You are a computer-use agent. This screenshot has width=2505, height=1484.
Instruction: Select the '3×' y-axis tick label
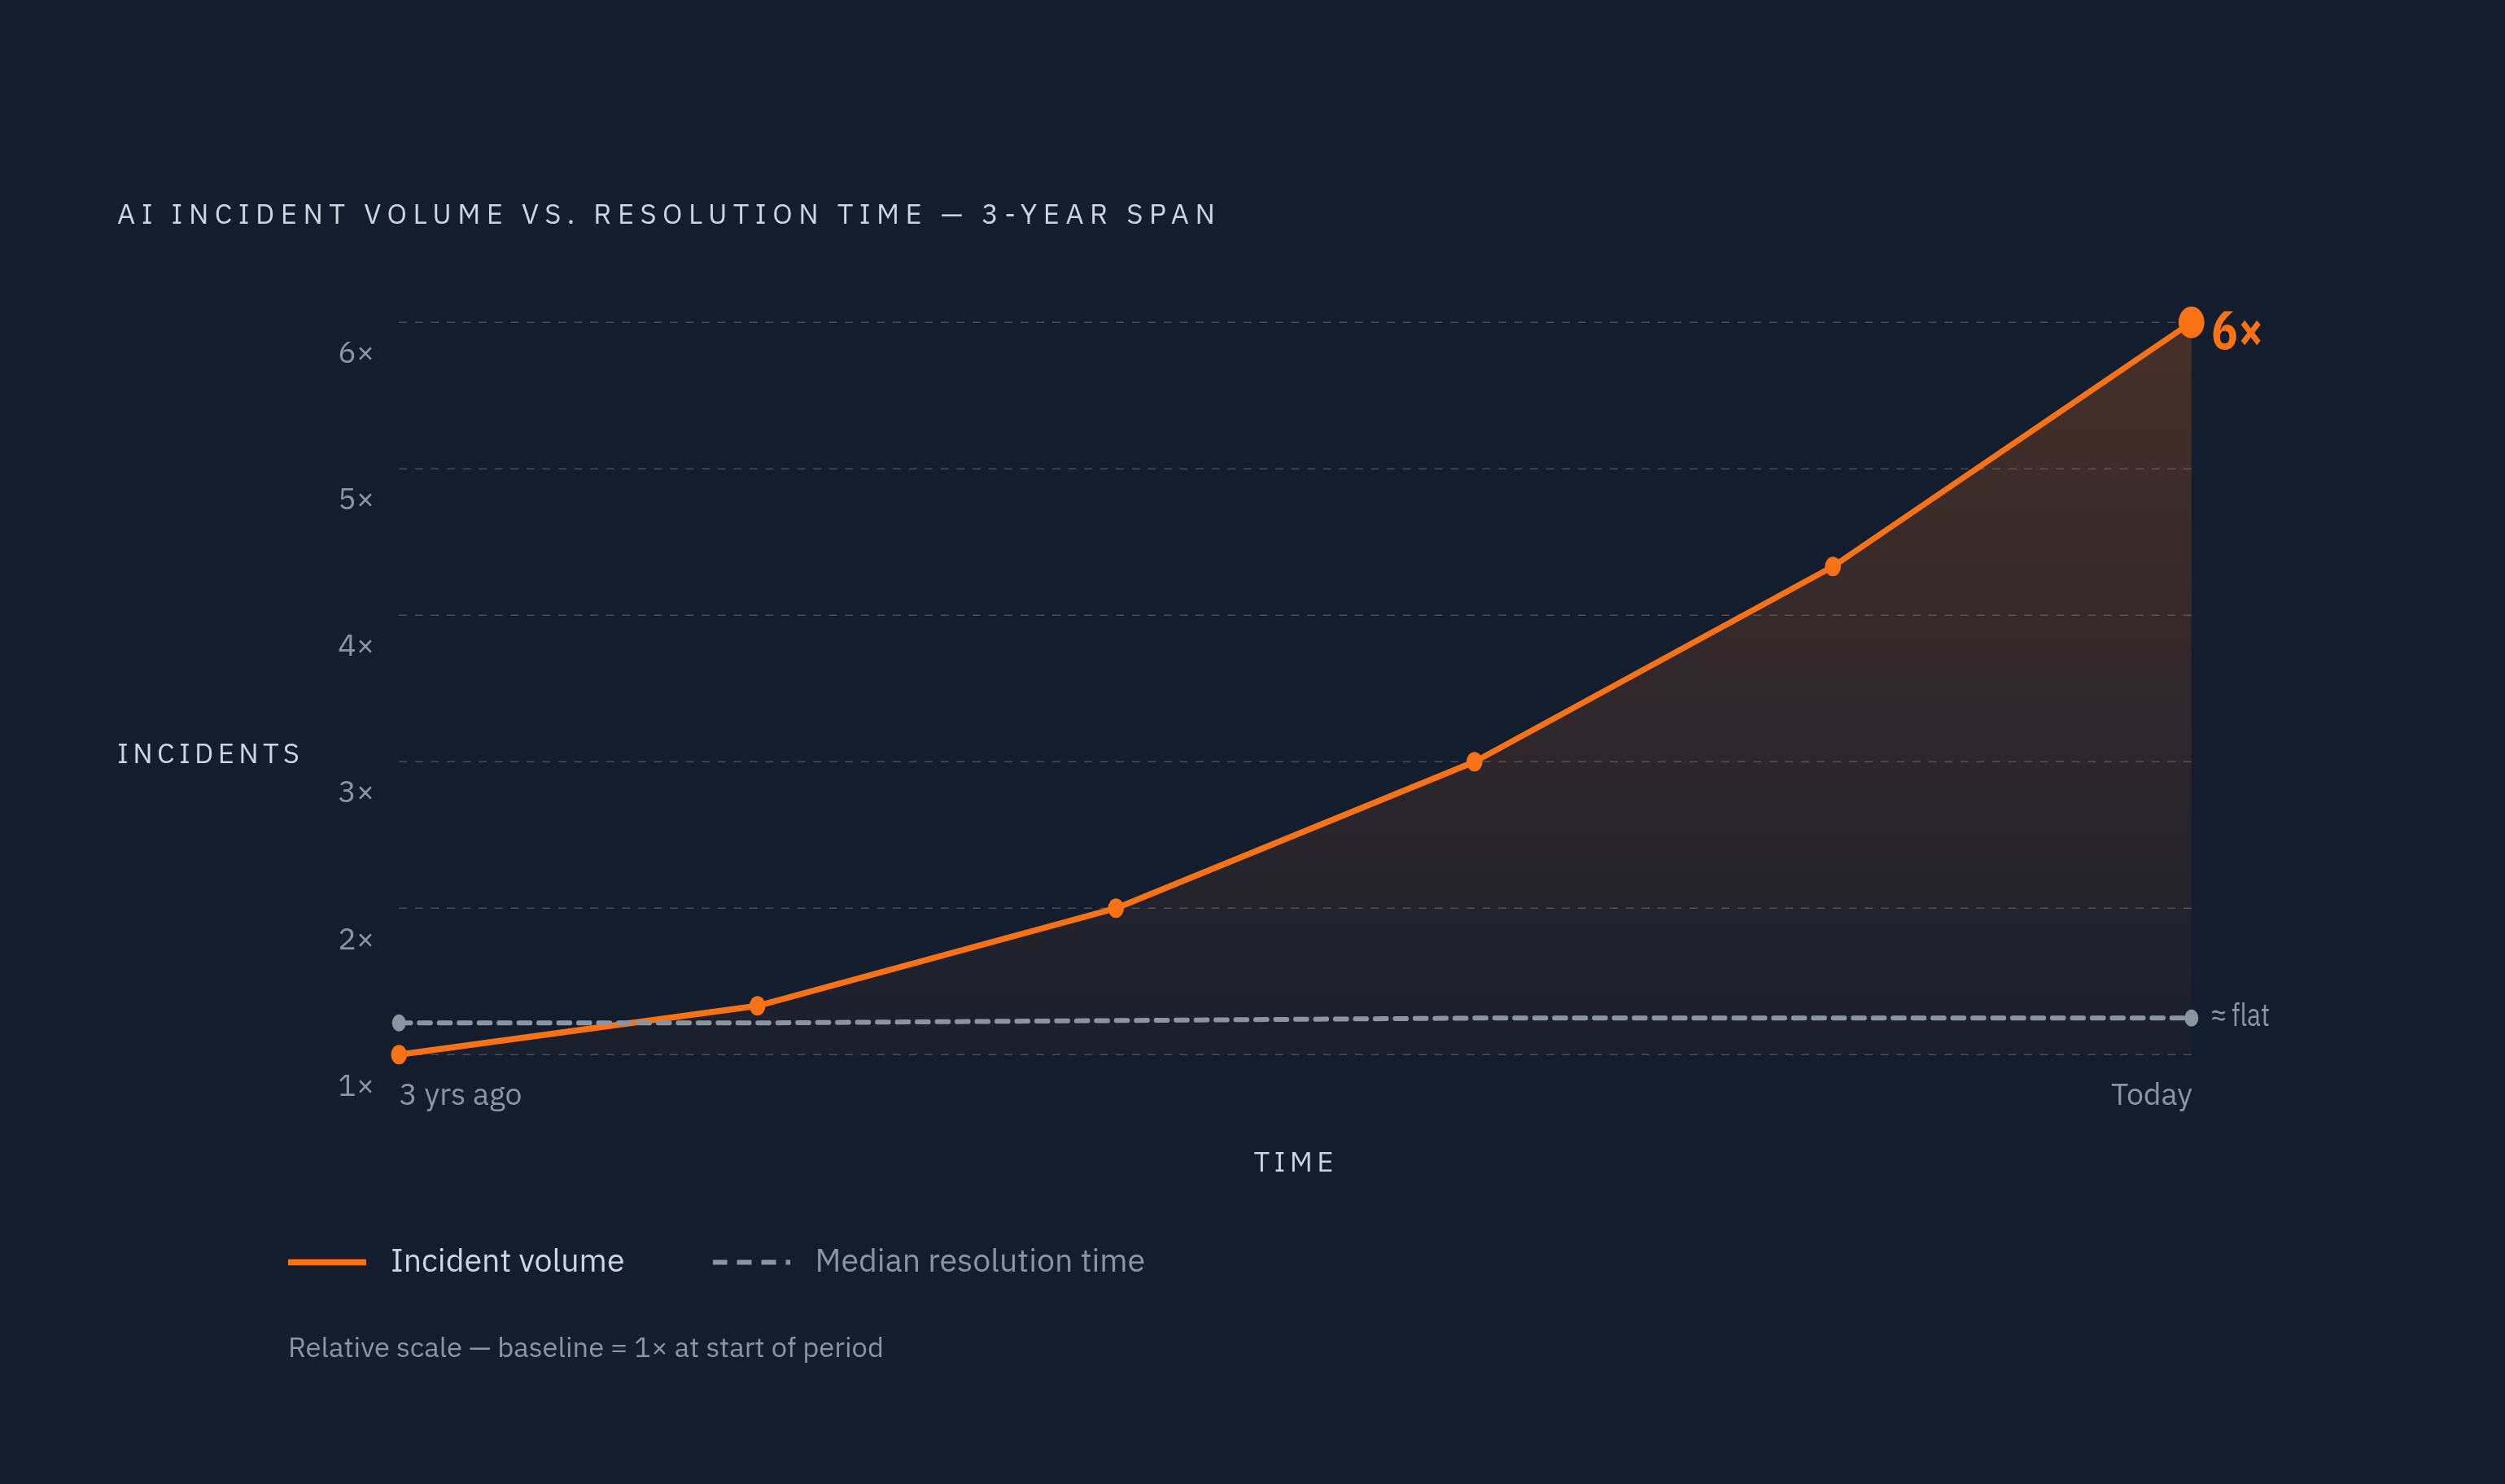click(x=355, y=792)
